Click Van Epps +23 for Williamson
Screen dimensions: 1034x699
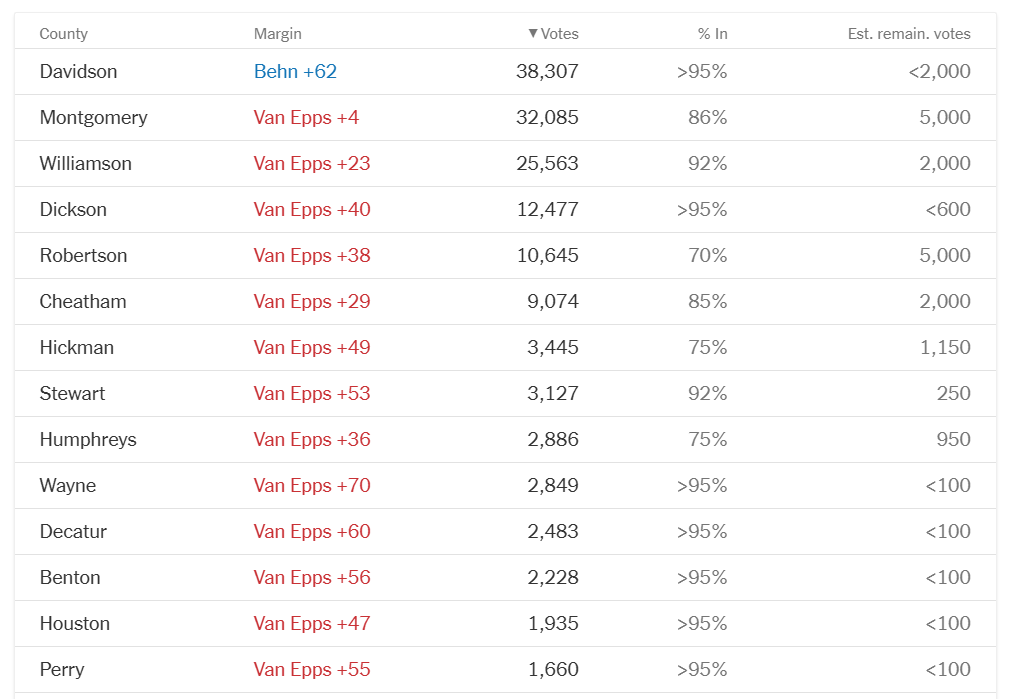tap(312, 164)
